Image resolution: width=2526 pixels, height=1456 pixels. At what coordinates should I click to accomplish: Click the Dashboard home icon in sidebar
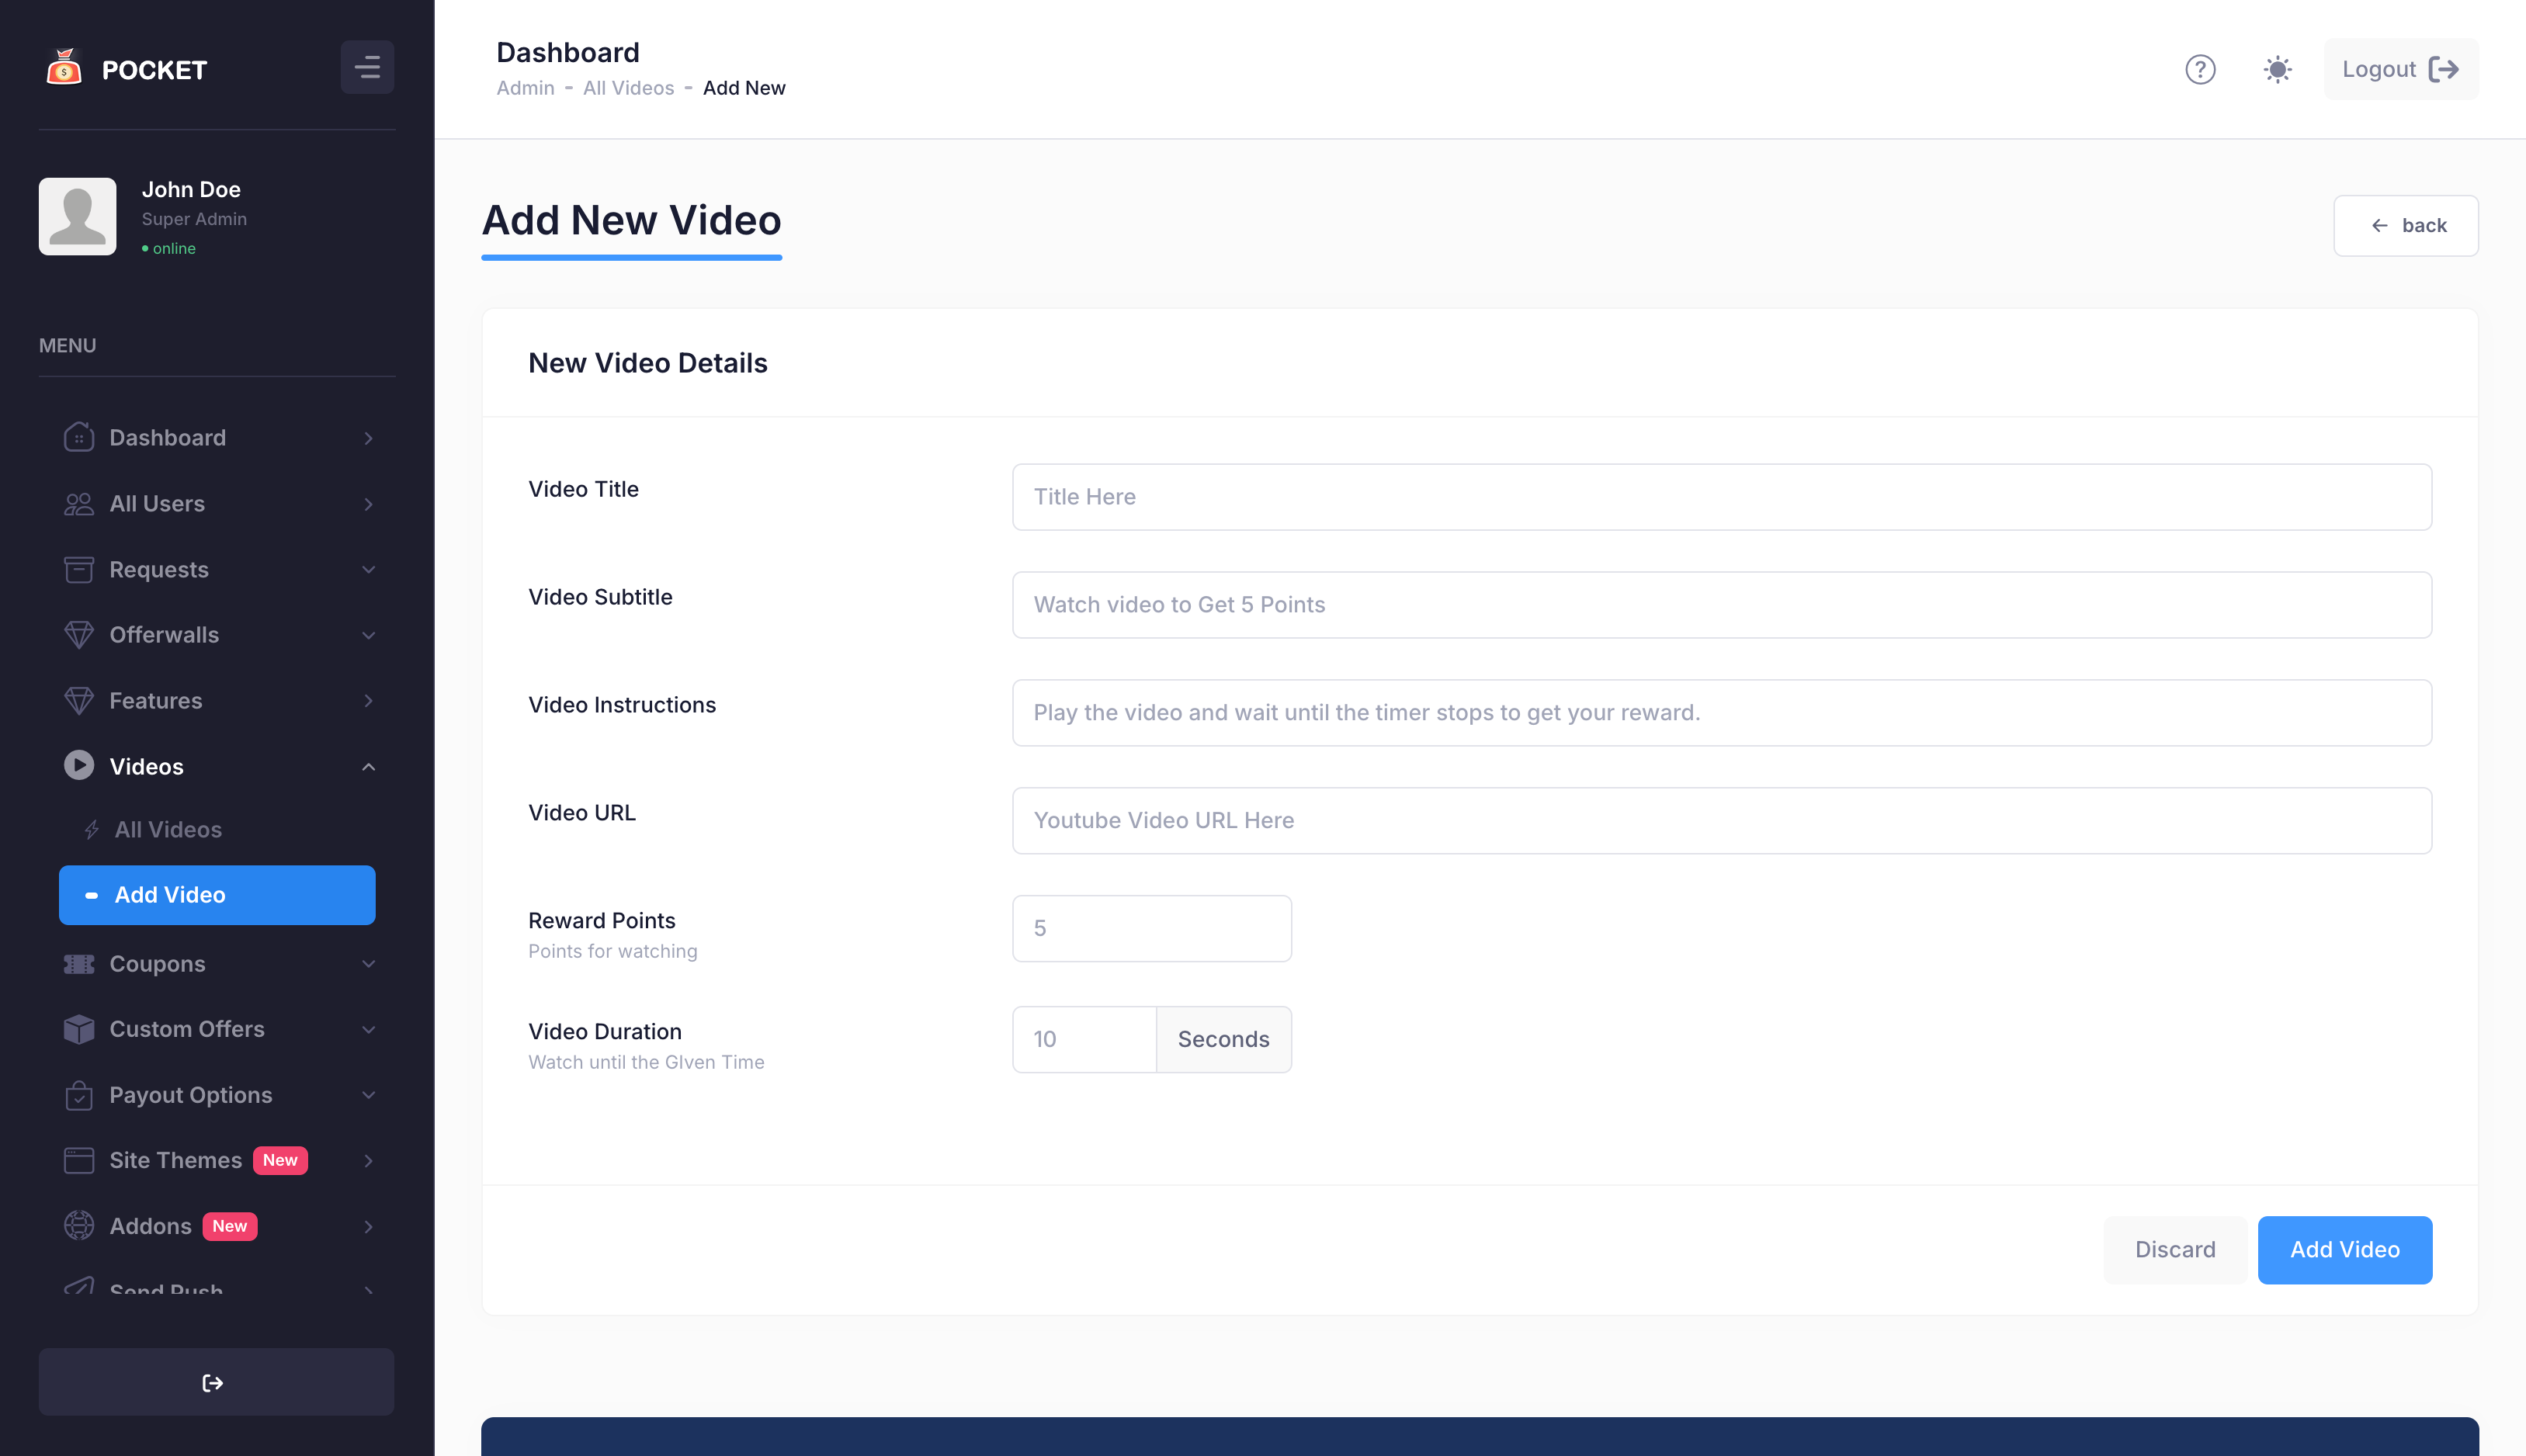coord(79,437)
